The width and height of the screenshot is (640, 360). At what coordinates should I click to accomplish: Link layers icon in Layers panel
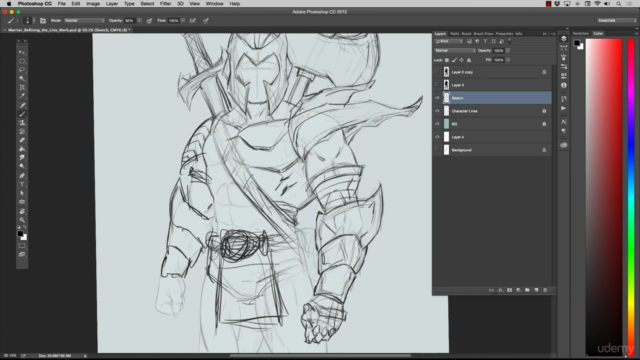[x=491, y=290]
